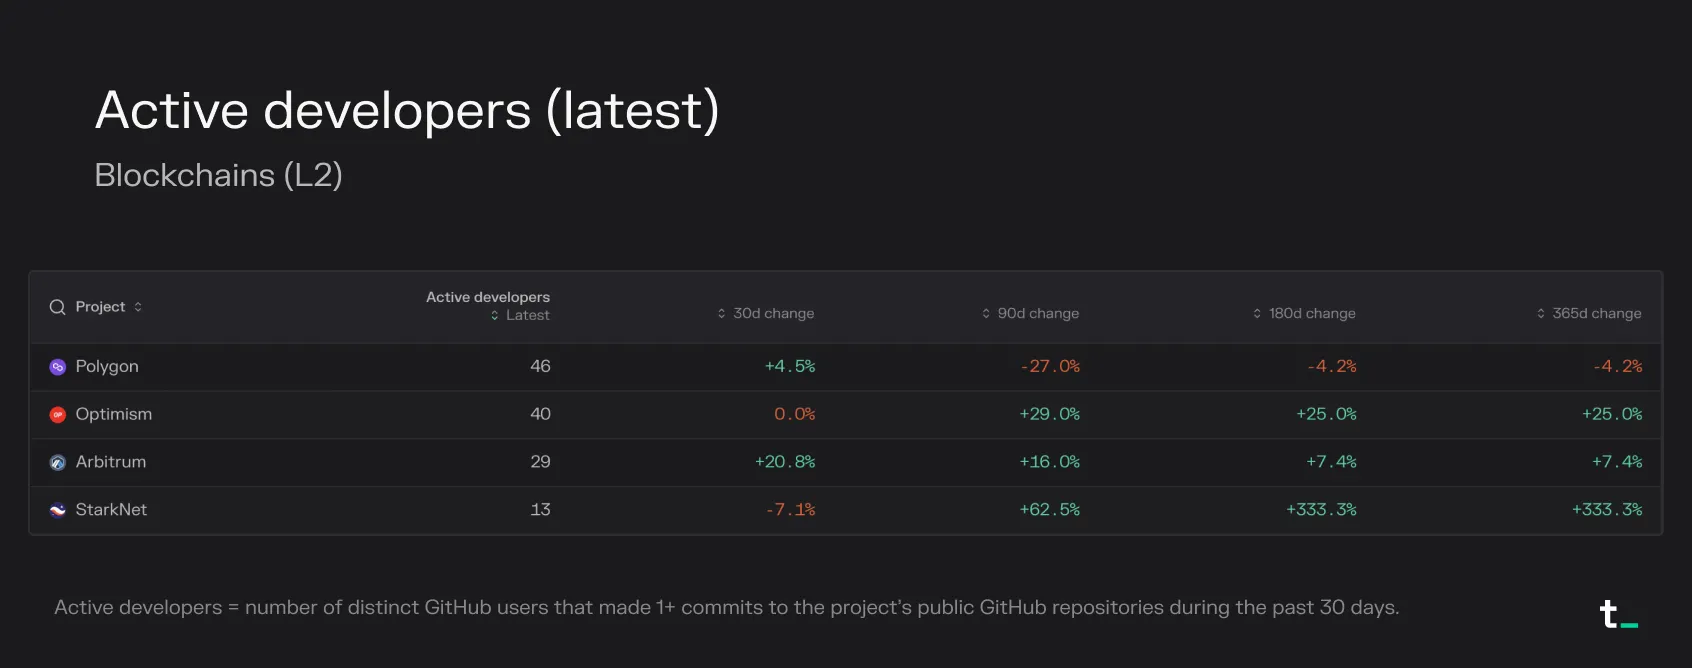The image size is (1692, 668).
Task: Click the Blockchains (L2) subtitle
Action: 218,175
